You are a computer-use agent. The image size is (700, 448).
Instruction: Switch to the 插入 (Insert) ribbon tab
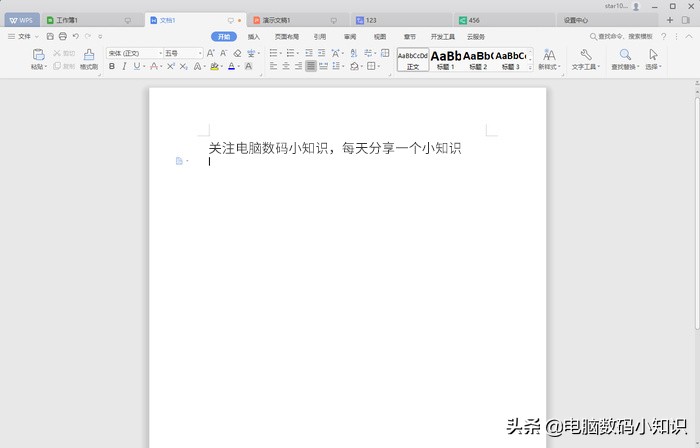(x=254, y=36)
